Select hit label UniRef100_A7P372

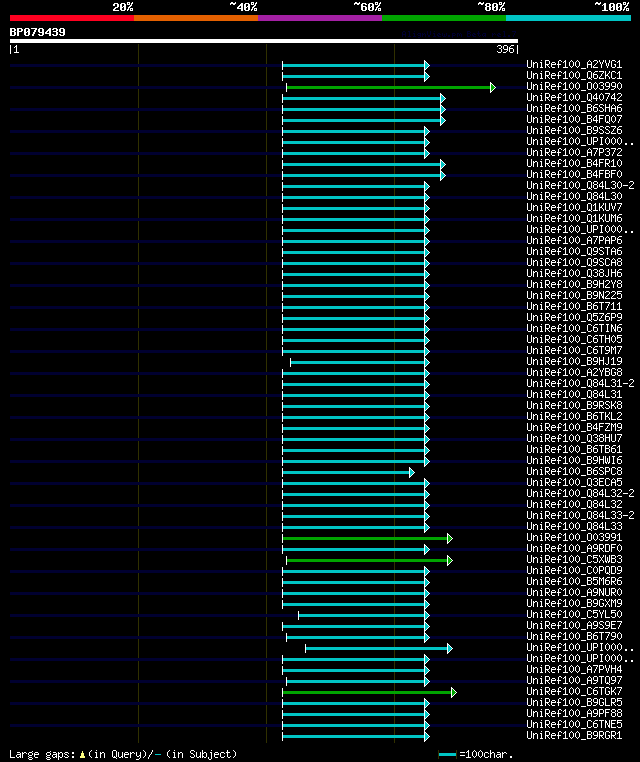[574, 152]
